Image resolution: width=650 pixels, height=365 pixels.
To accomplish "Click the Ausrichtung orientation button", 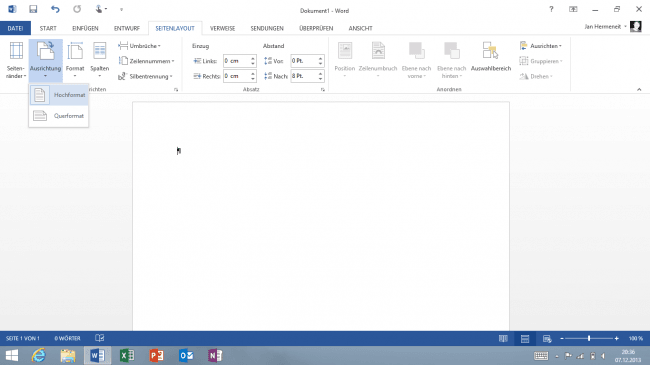I will (46, 61).
